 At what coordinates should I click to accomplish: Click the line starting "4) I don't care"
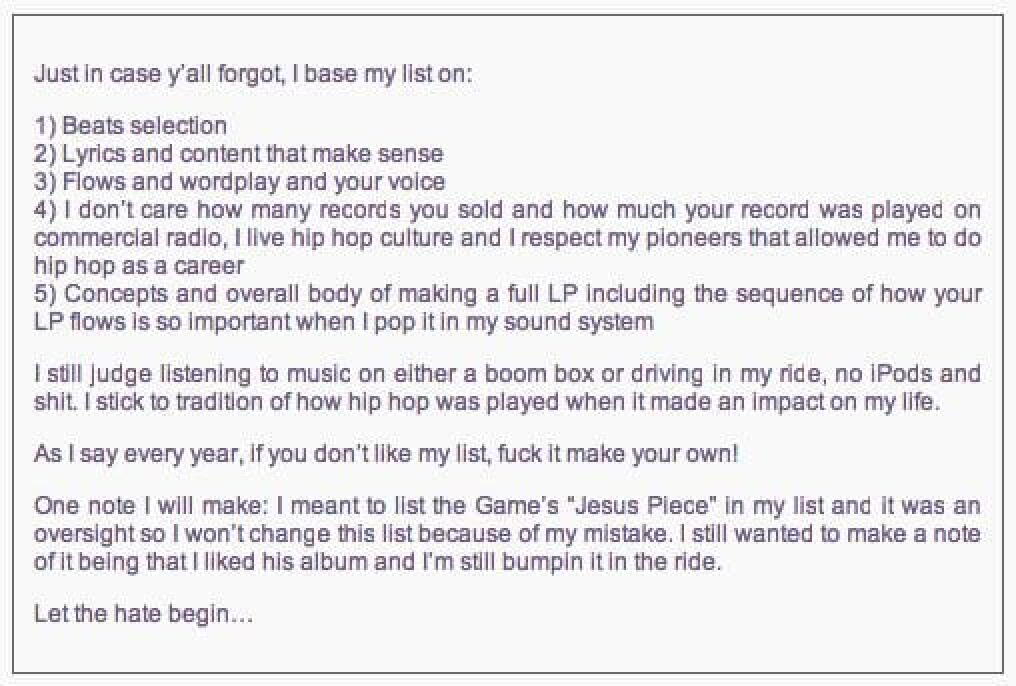click(507, 211)
